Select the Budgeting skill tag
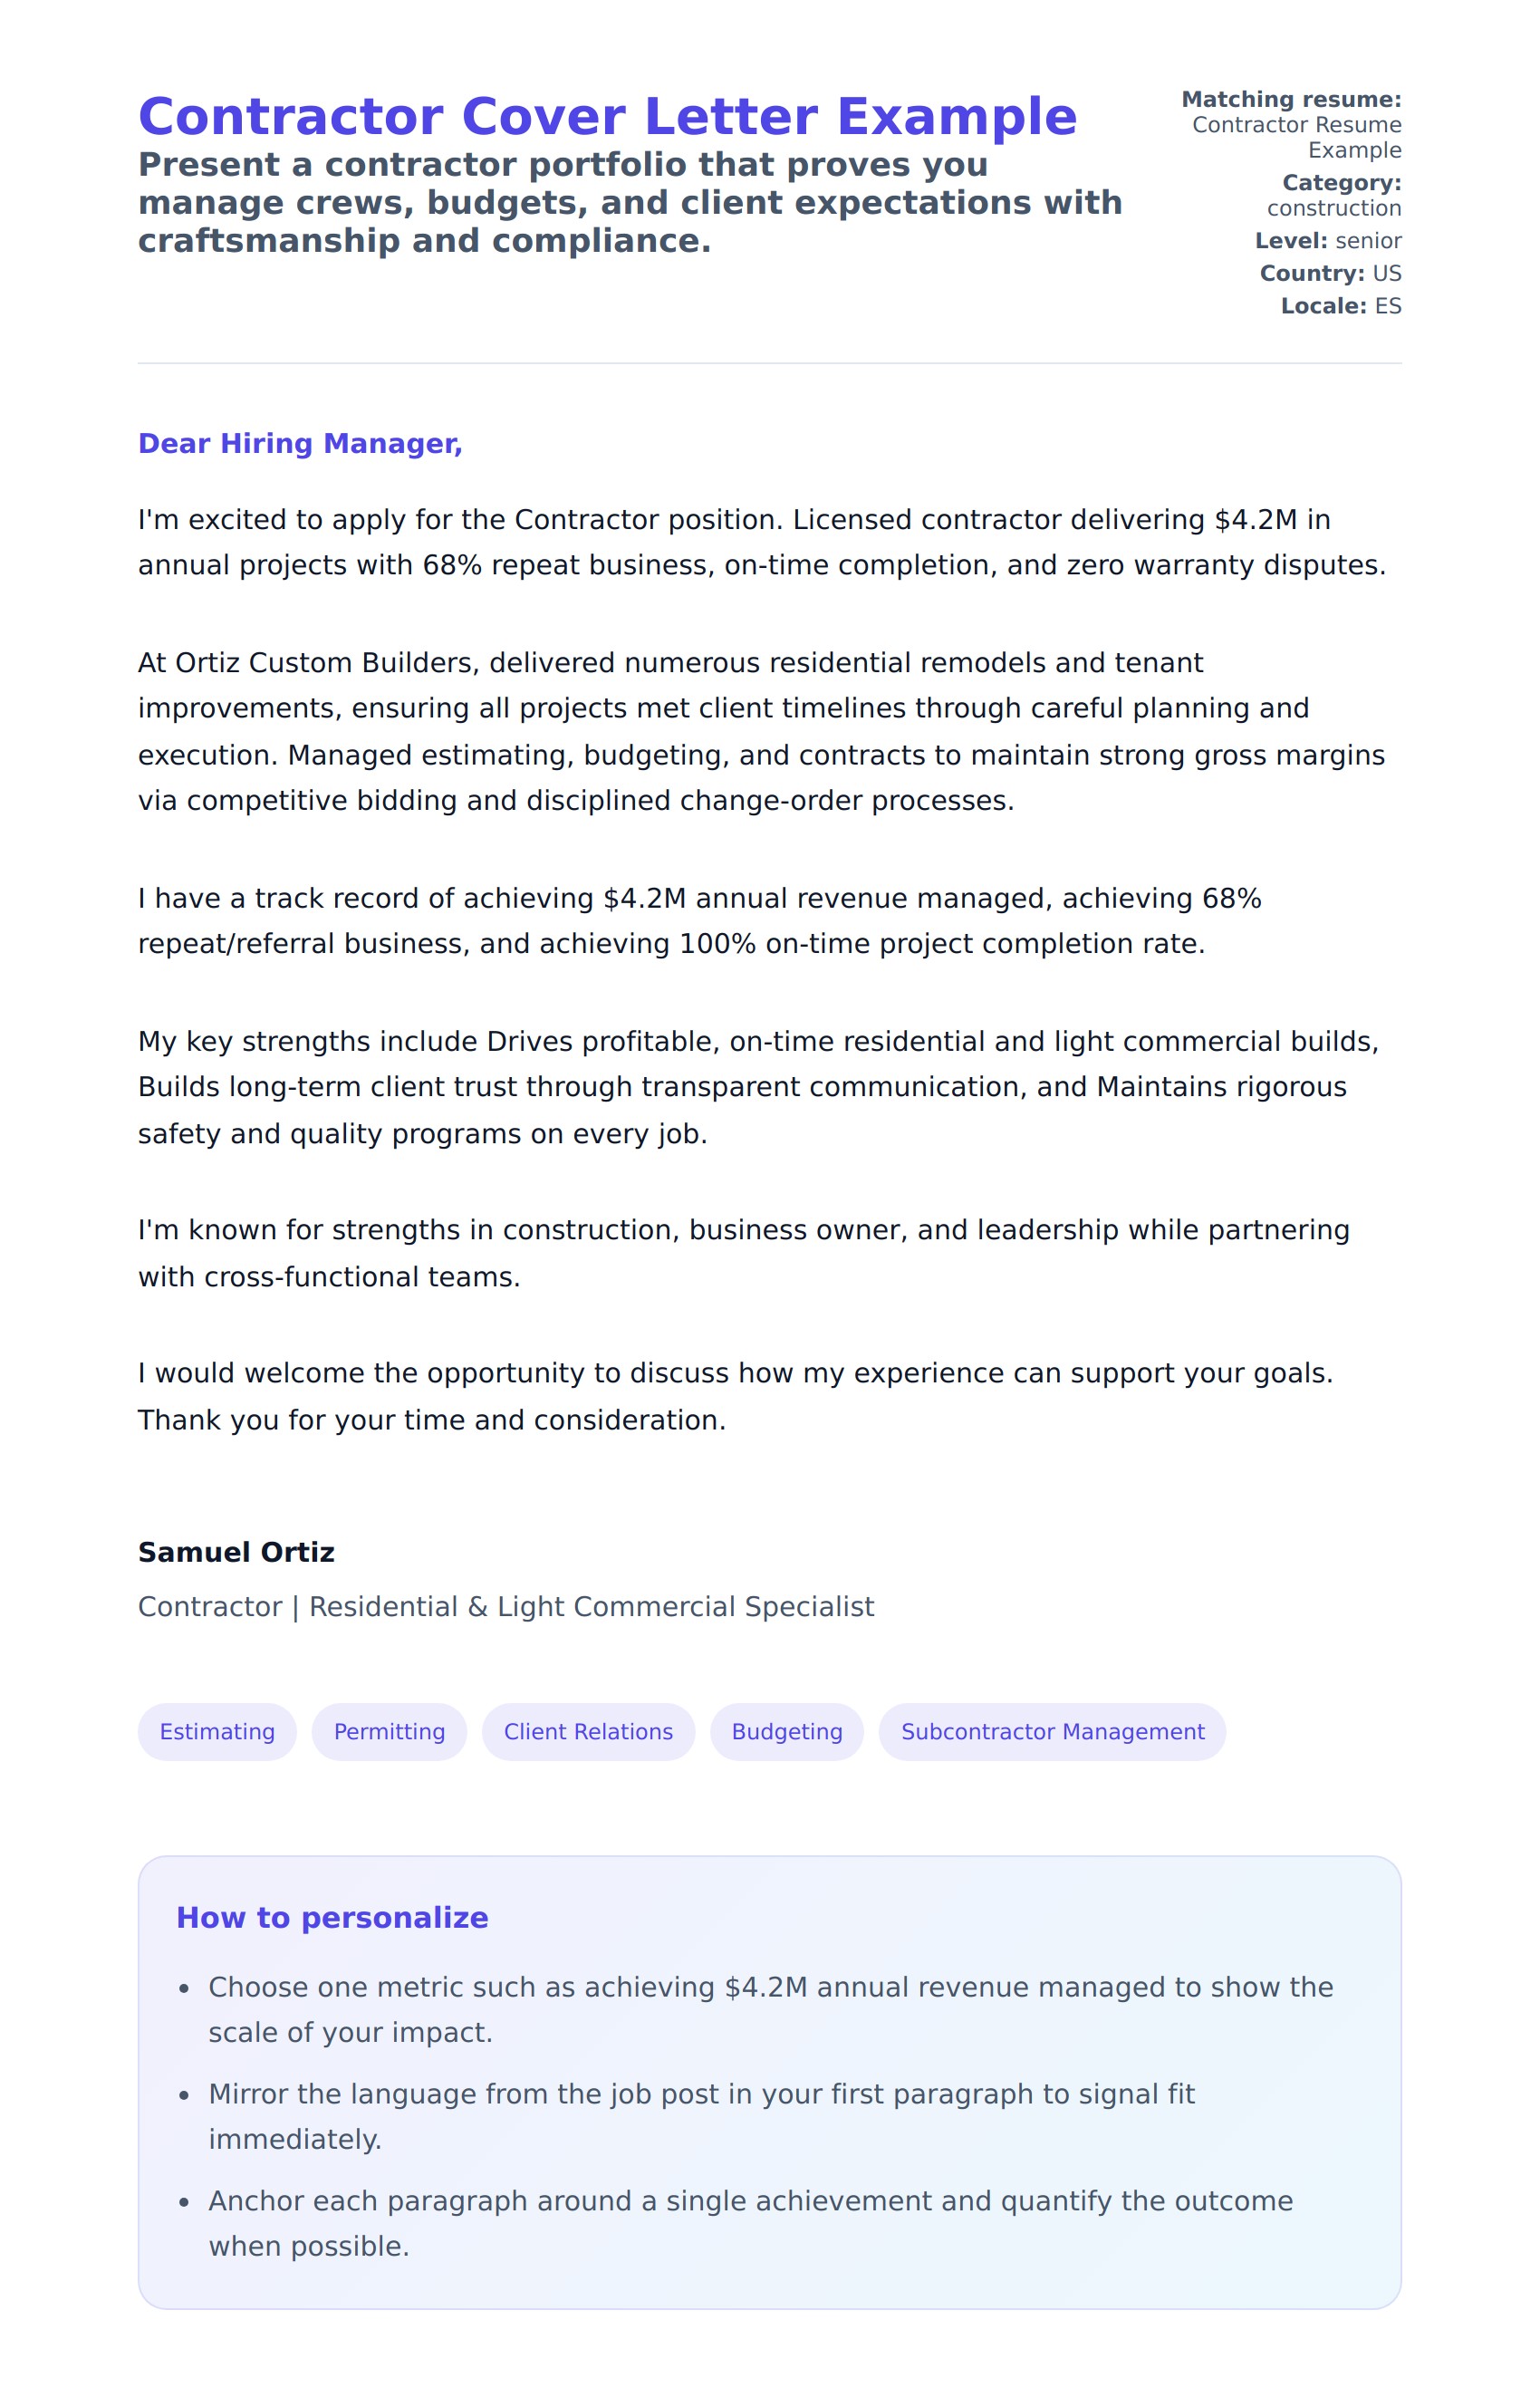 [786, 1732]
